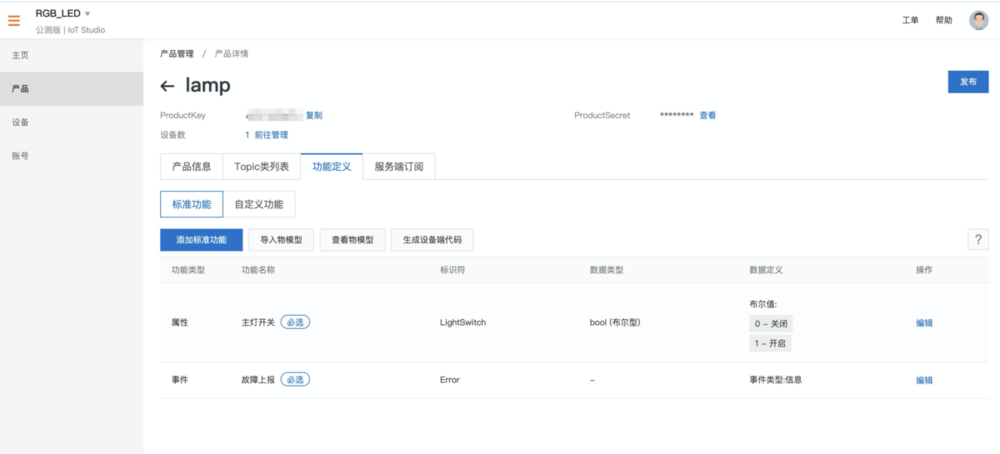Click the 主灯开关 function name
This screenshot has width=1000, height=454.
tap(258, 323)
